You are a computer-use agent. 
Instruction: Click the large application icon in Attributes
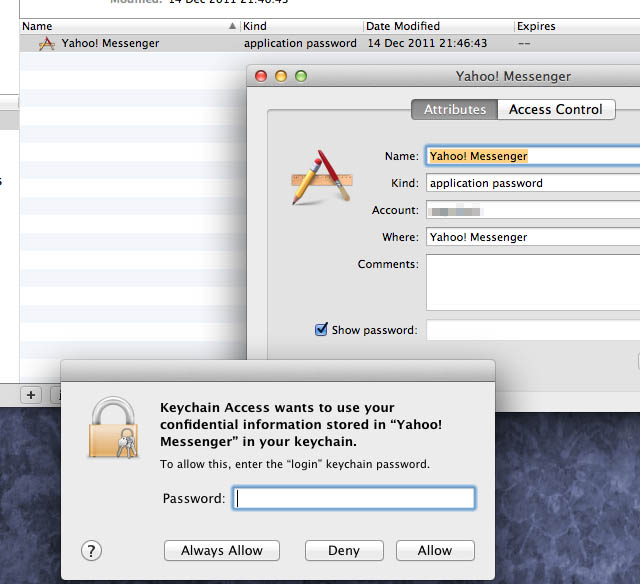[322, 178]
